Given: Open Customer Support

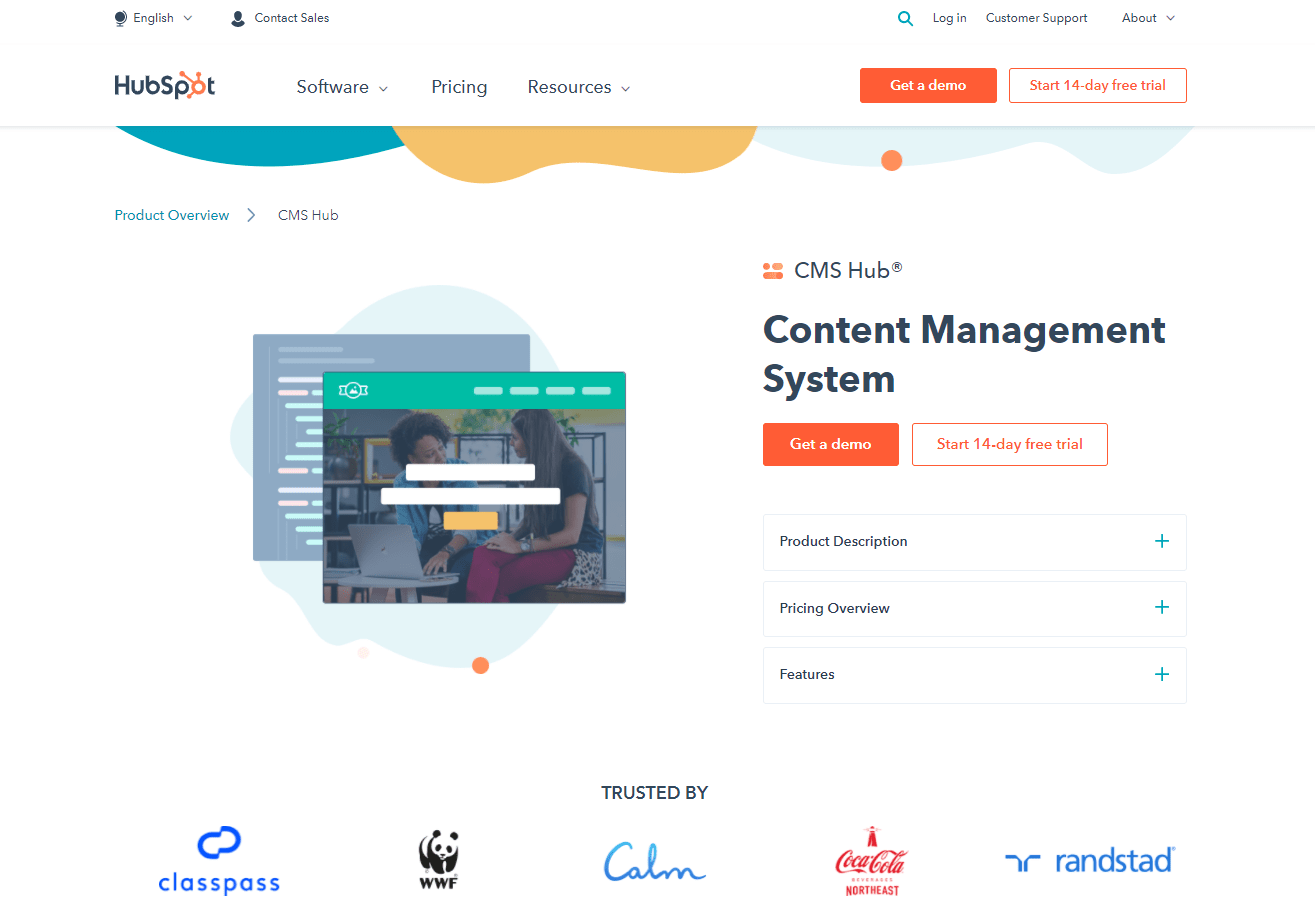Looking at the screenshot, I should [x=1036, y=18].
